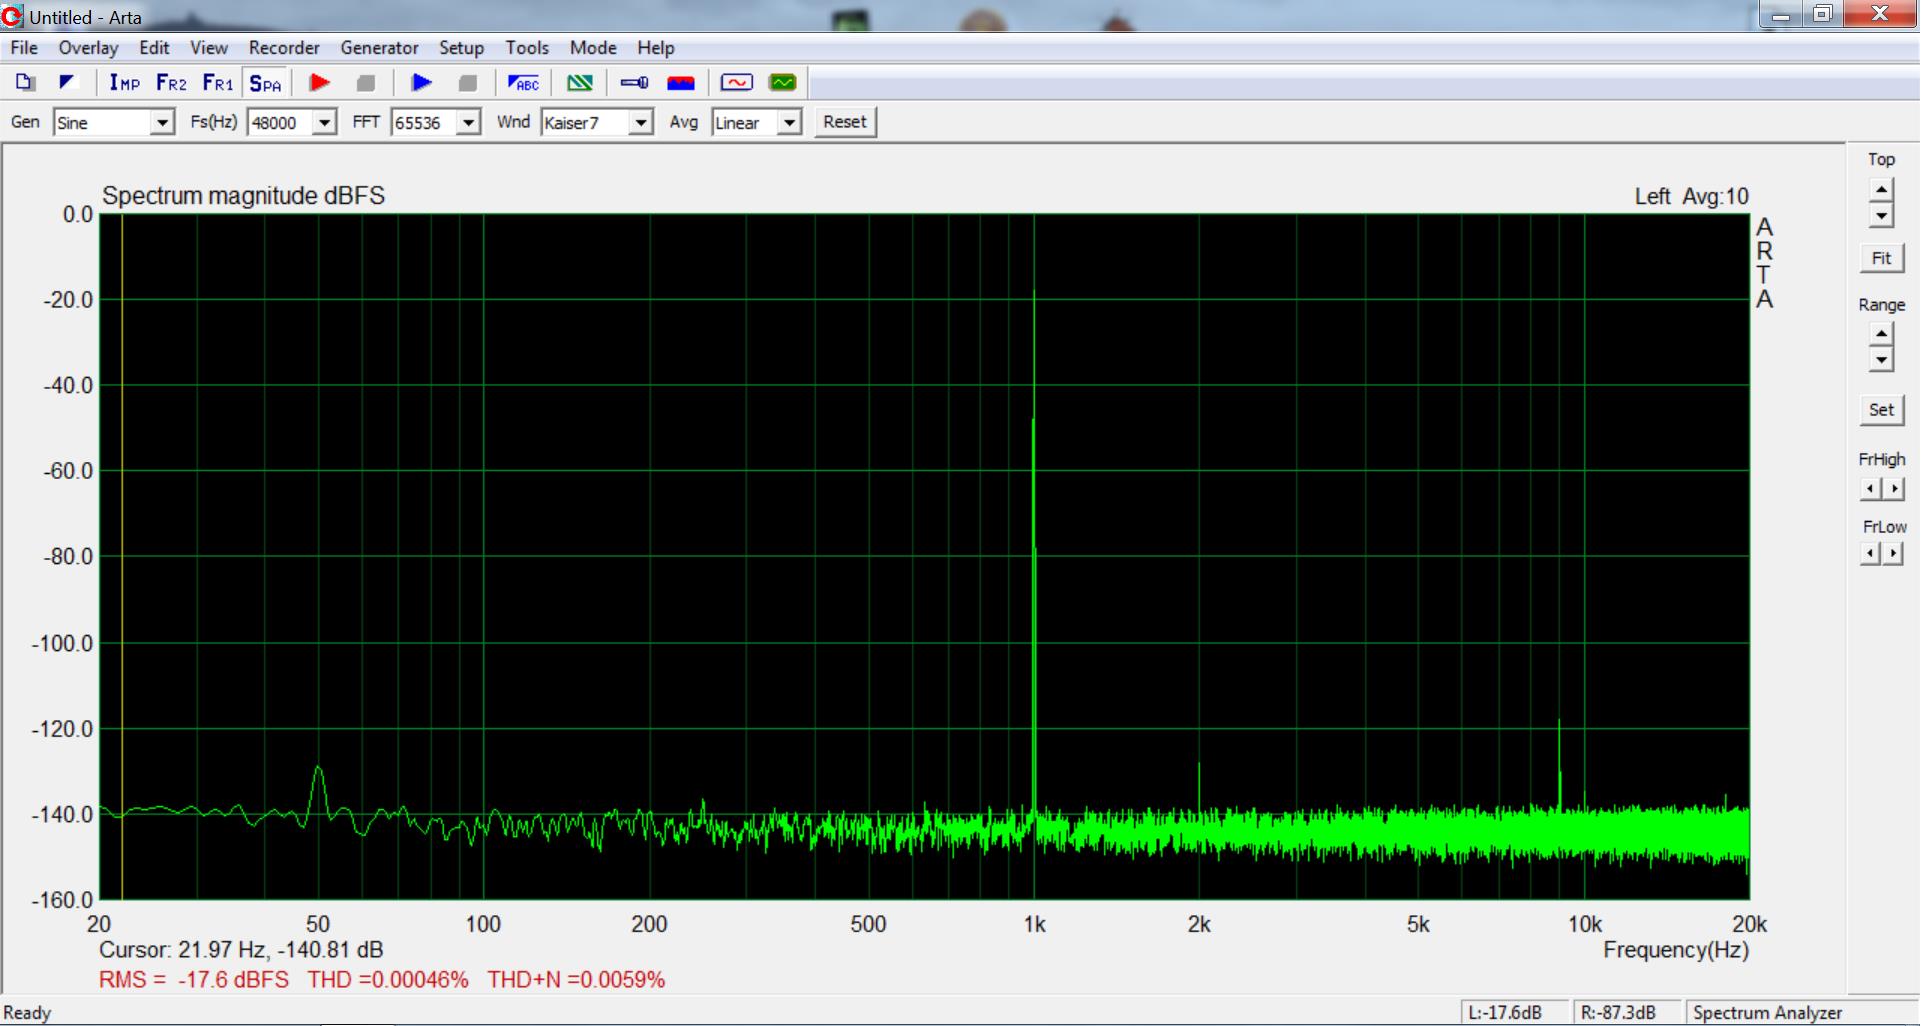Click the FrHigh right arrow

pos(1893,489)
